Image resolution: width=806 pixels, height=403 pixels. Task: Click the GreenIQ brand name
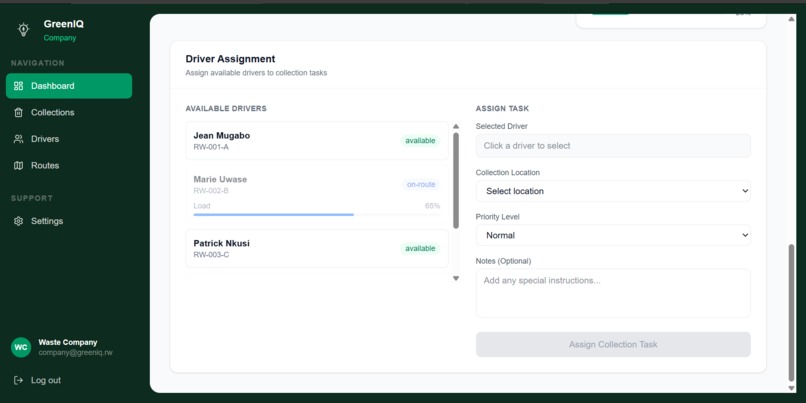(x=64, y=24)
